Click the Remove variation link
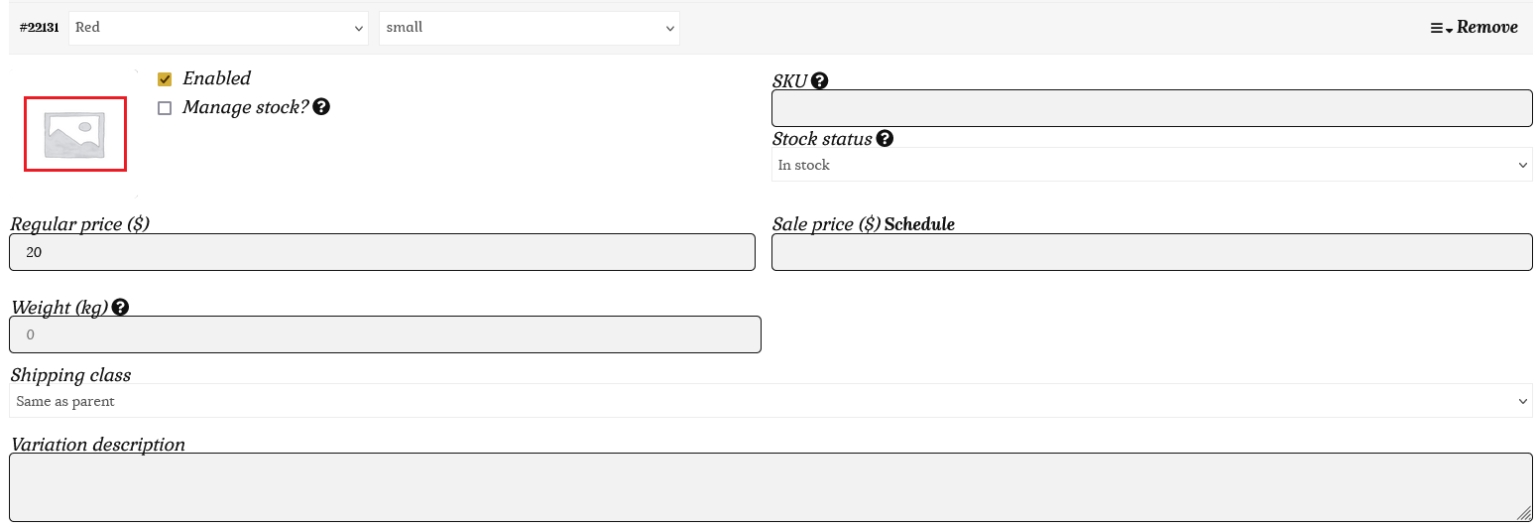This screenshot has height=528, width=1536. click(x=1487, y=28)
